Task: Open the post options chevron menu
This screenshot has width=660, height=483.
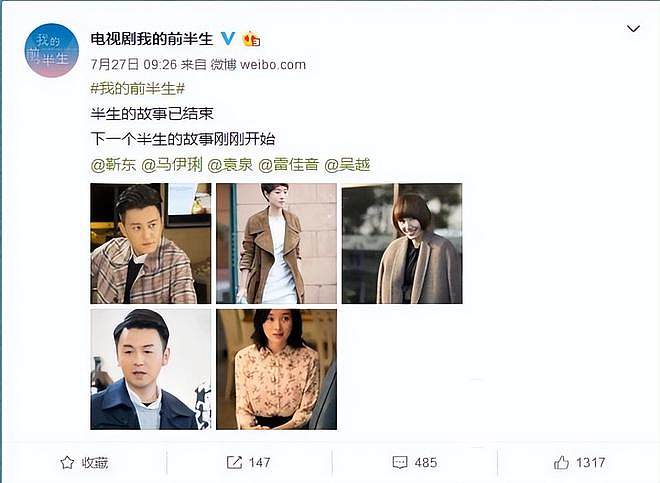Action: click(x=633, y=29)
